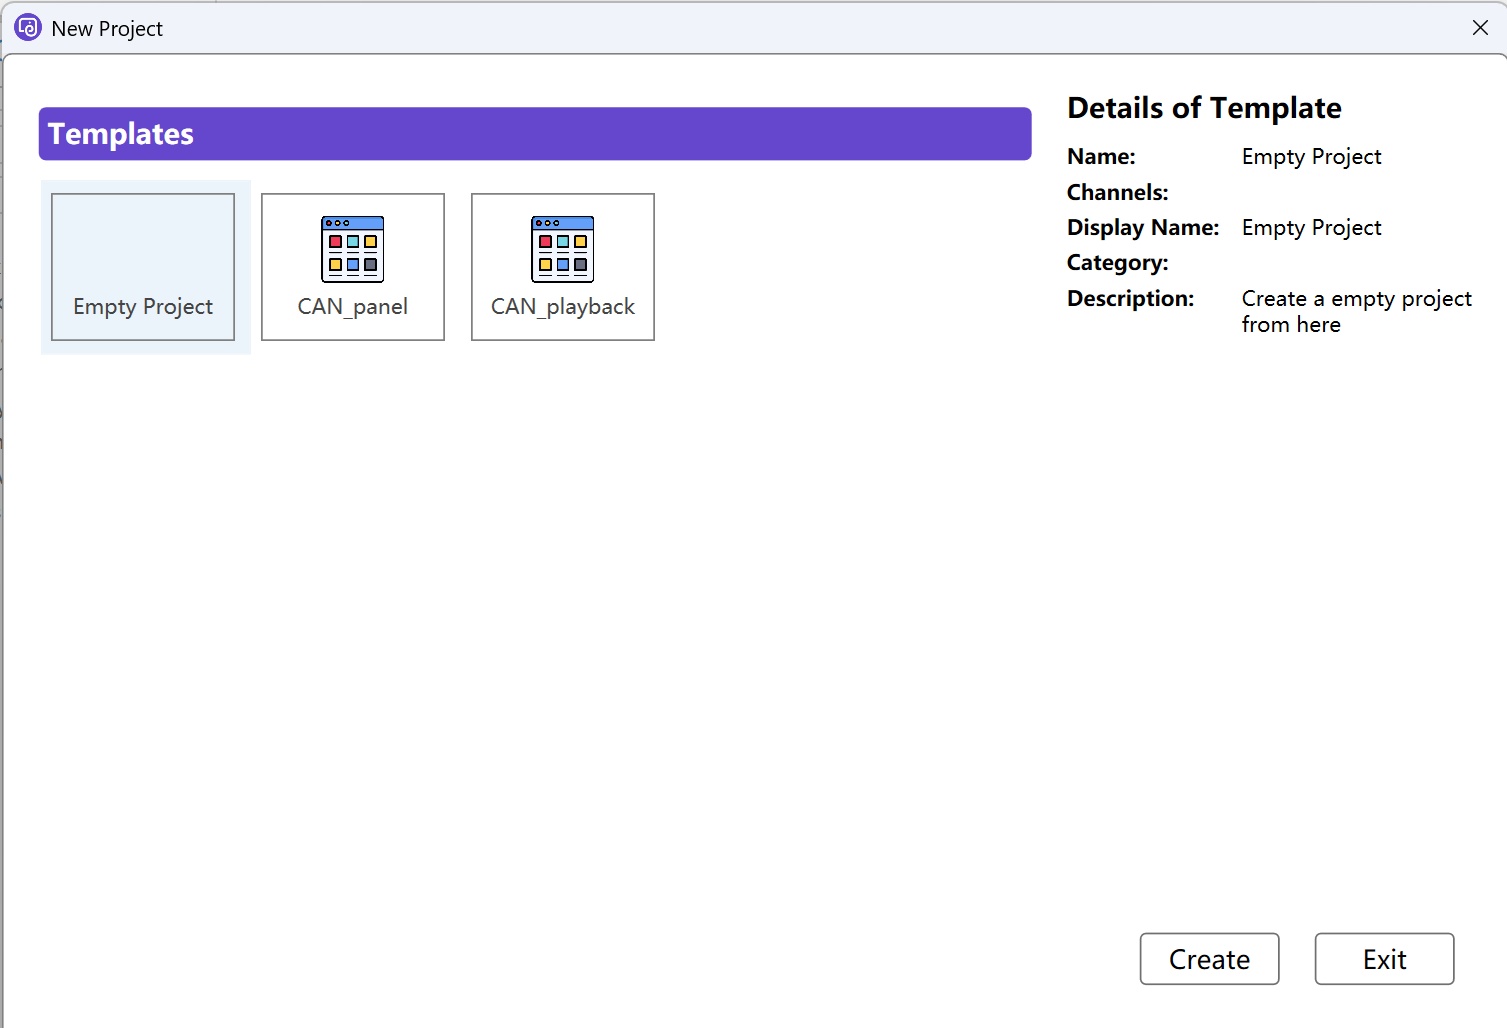1507x1028 pixels.
Task: Click the Description: field label
Action: 1130,299
